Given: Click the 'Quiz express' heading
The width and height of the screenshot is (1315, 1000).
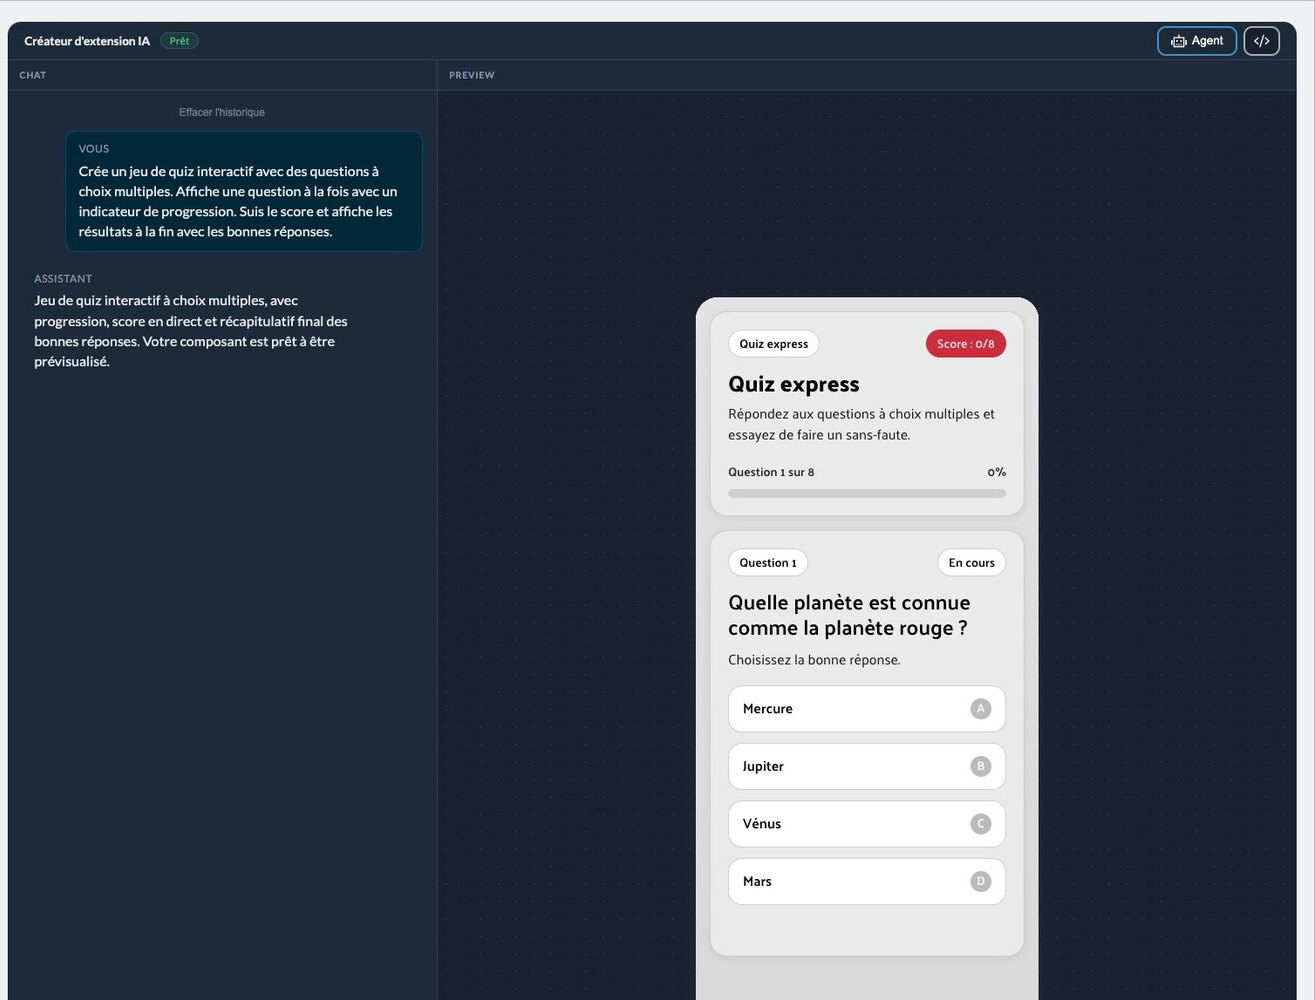Looking at the screenshot, I should coord(794,384).
